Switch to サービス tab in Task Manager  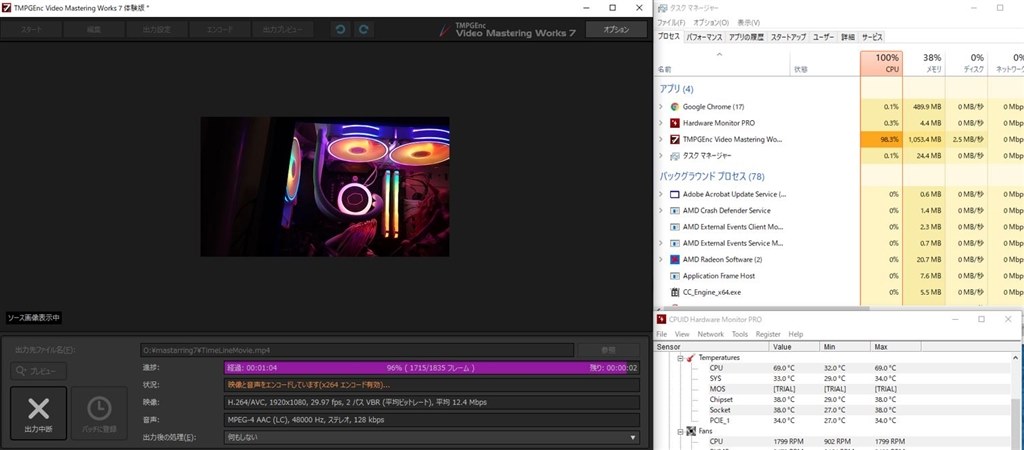pyautogui.click(x=872, y=37)
